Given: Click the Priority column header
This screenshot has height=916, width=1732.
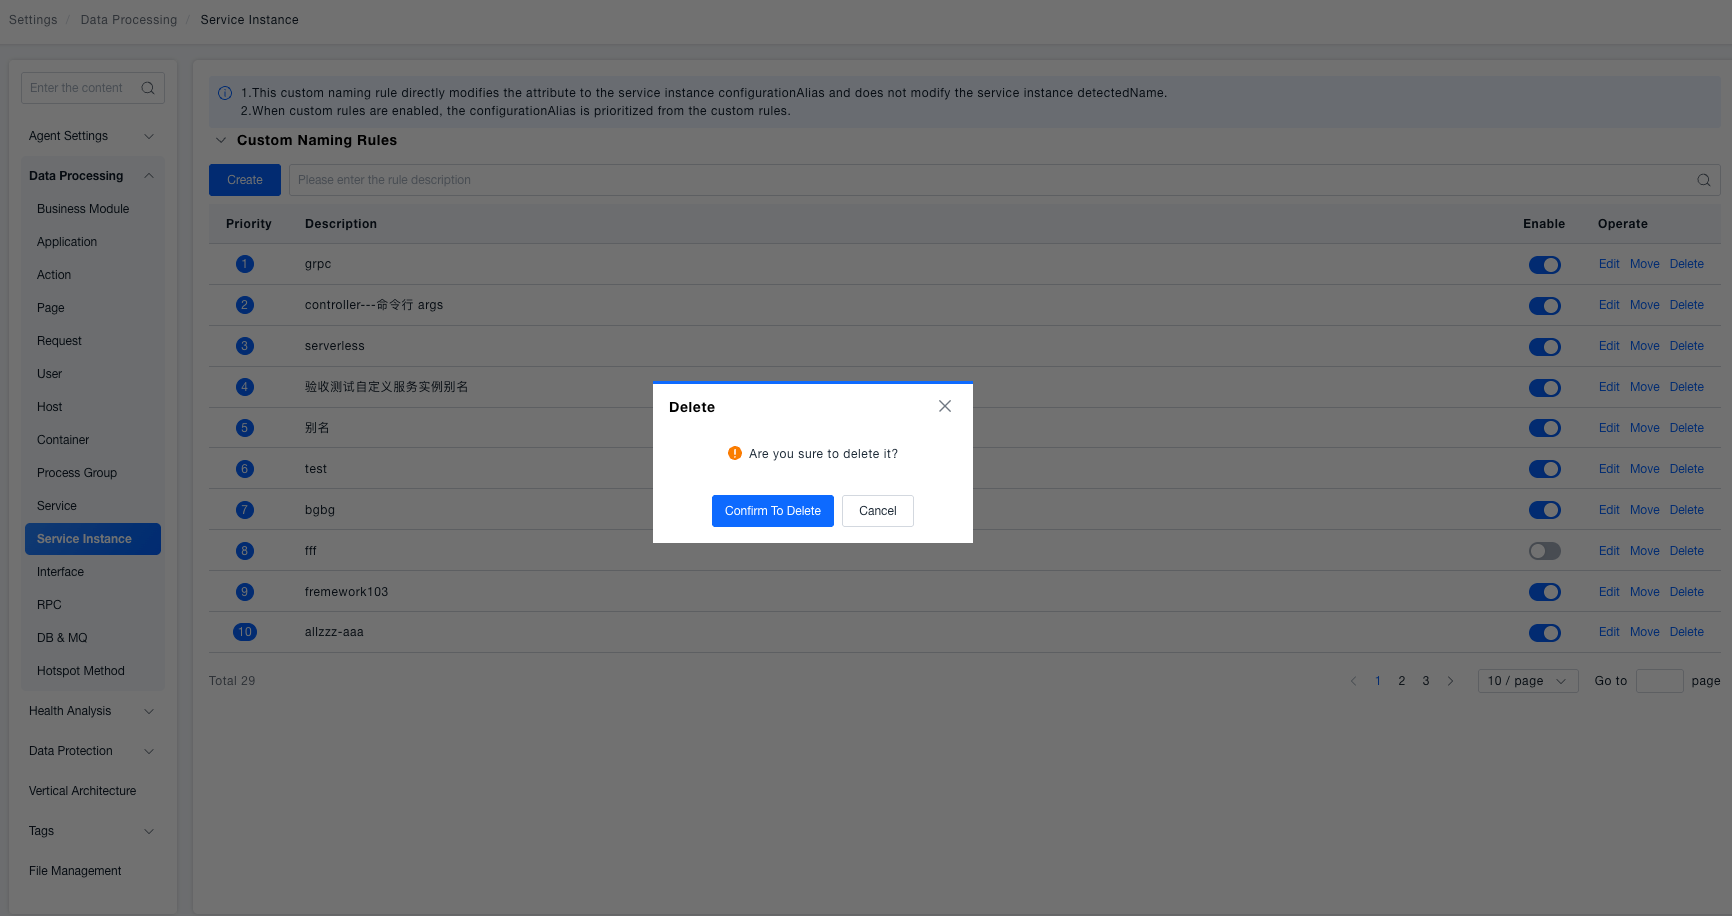Looking at the screenshot, I should pyautogui.click(x=249, y=224).
